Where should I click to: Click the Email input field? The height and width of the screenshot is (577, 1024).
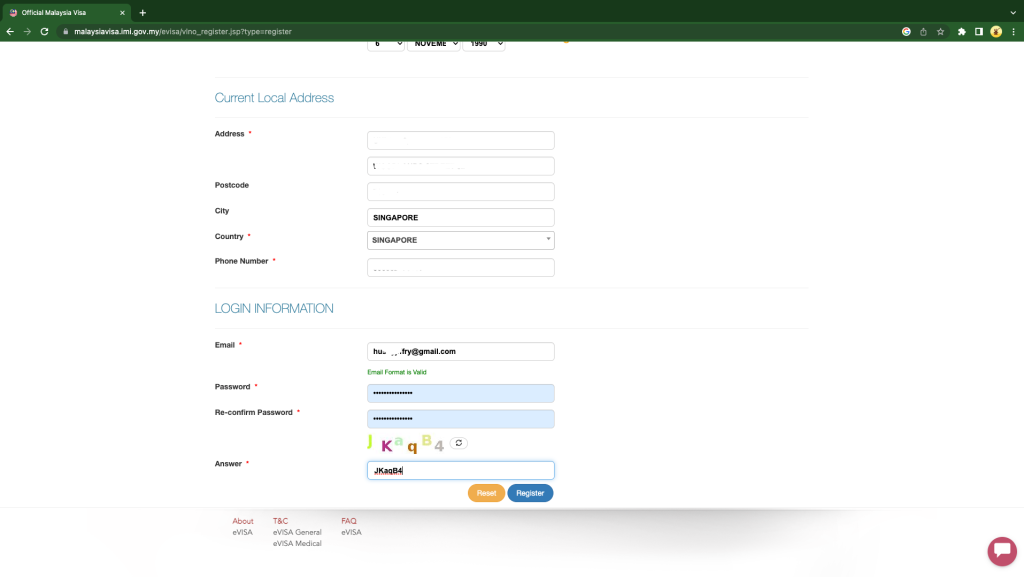click(460, 351)
